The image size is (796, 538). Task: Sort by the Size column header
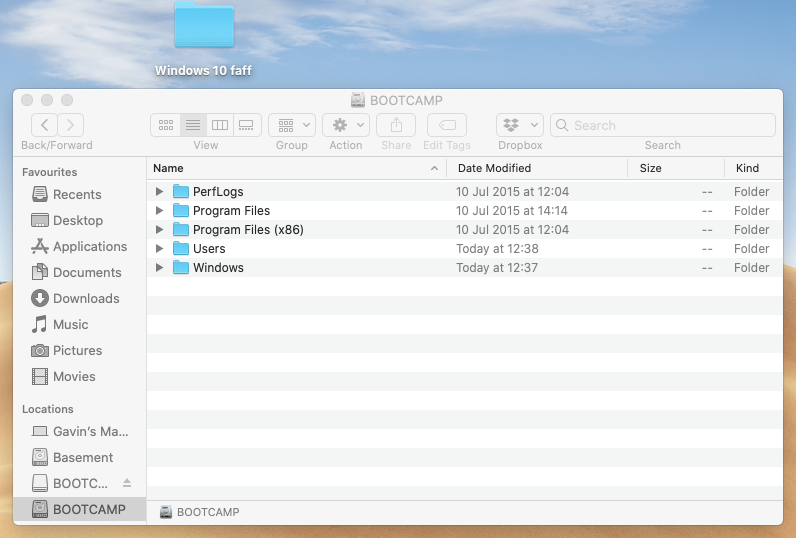point(676,168)
